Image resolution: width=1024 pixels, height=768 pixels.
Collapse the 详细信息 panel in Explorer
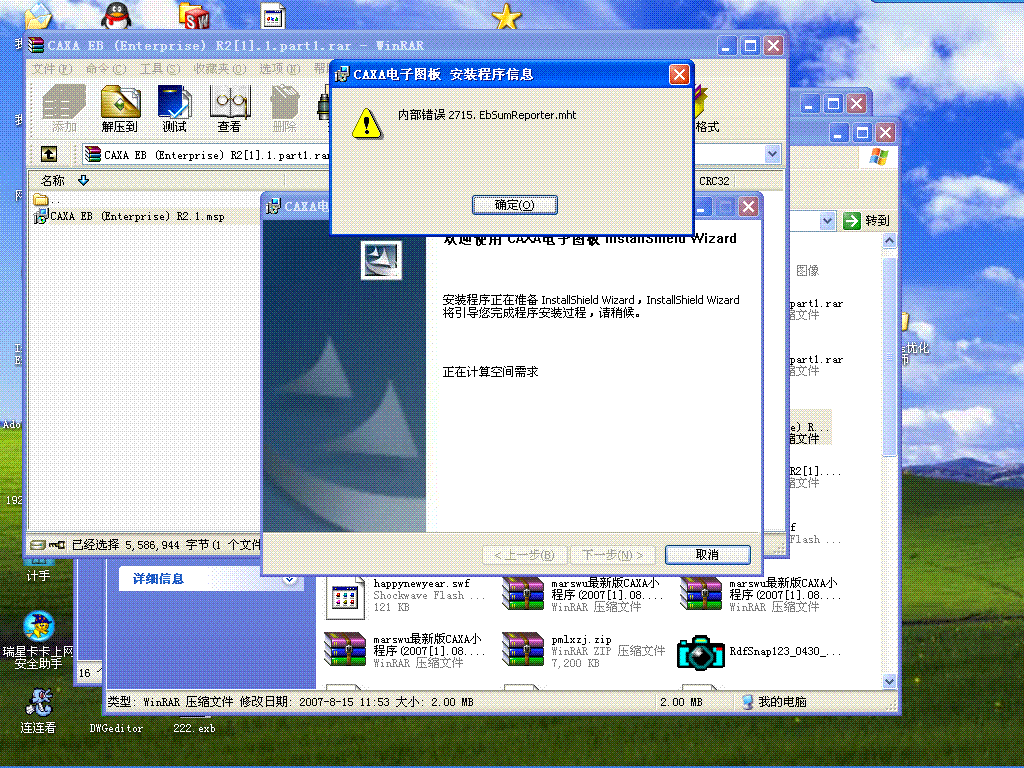[289, 579]
